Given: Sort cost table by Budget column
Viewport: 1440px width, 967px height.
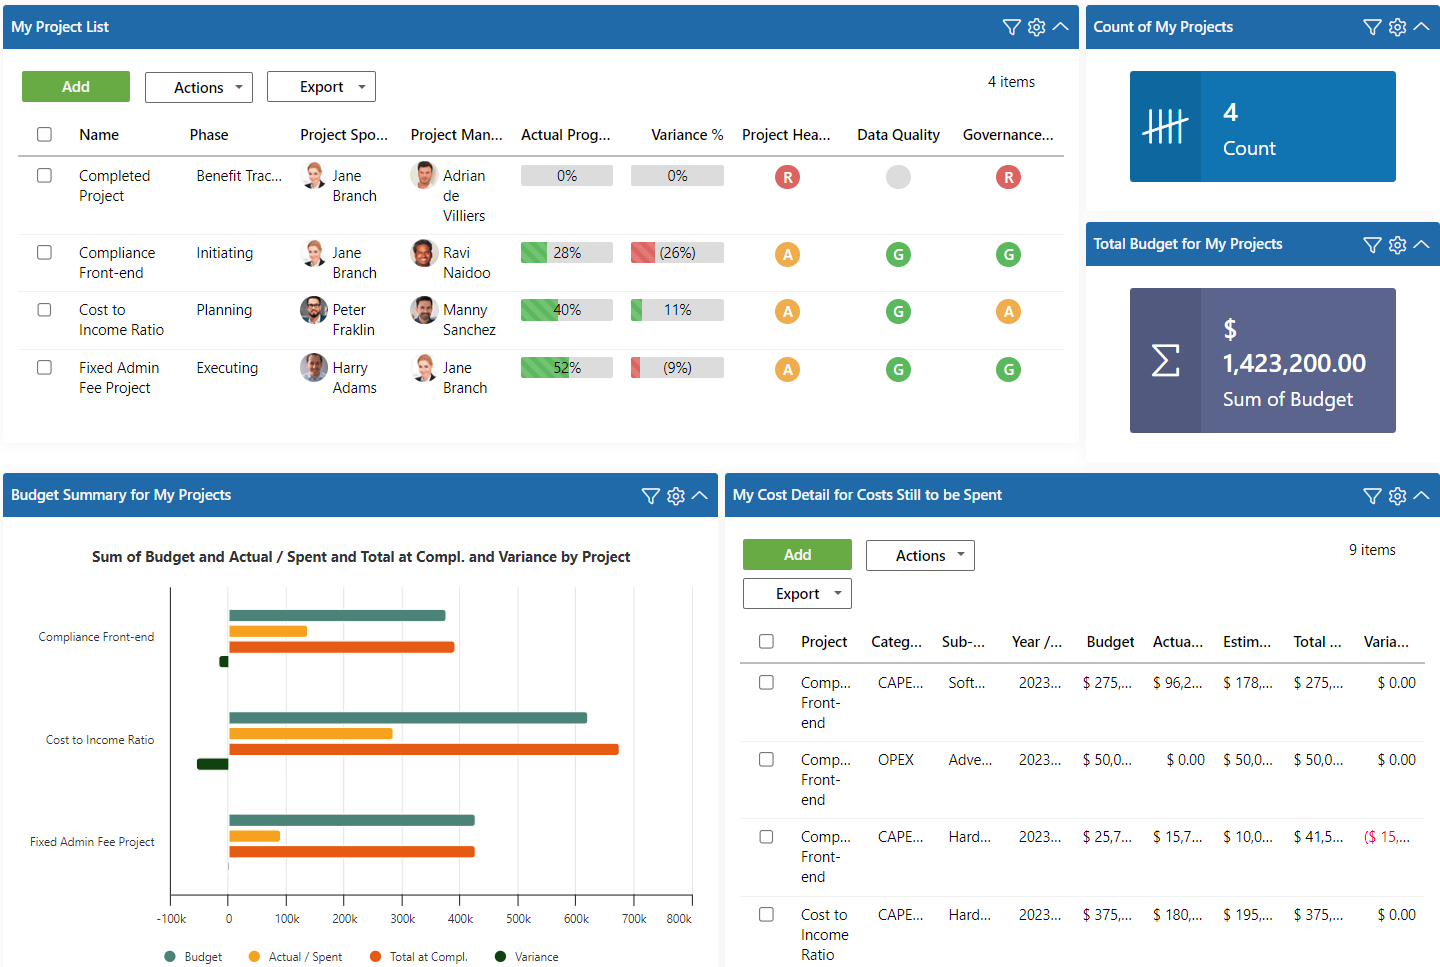Looking at the screenshot, I should pyautogui.click(x=1110, y=642).
